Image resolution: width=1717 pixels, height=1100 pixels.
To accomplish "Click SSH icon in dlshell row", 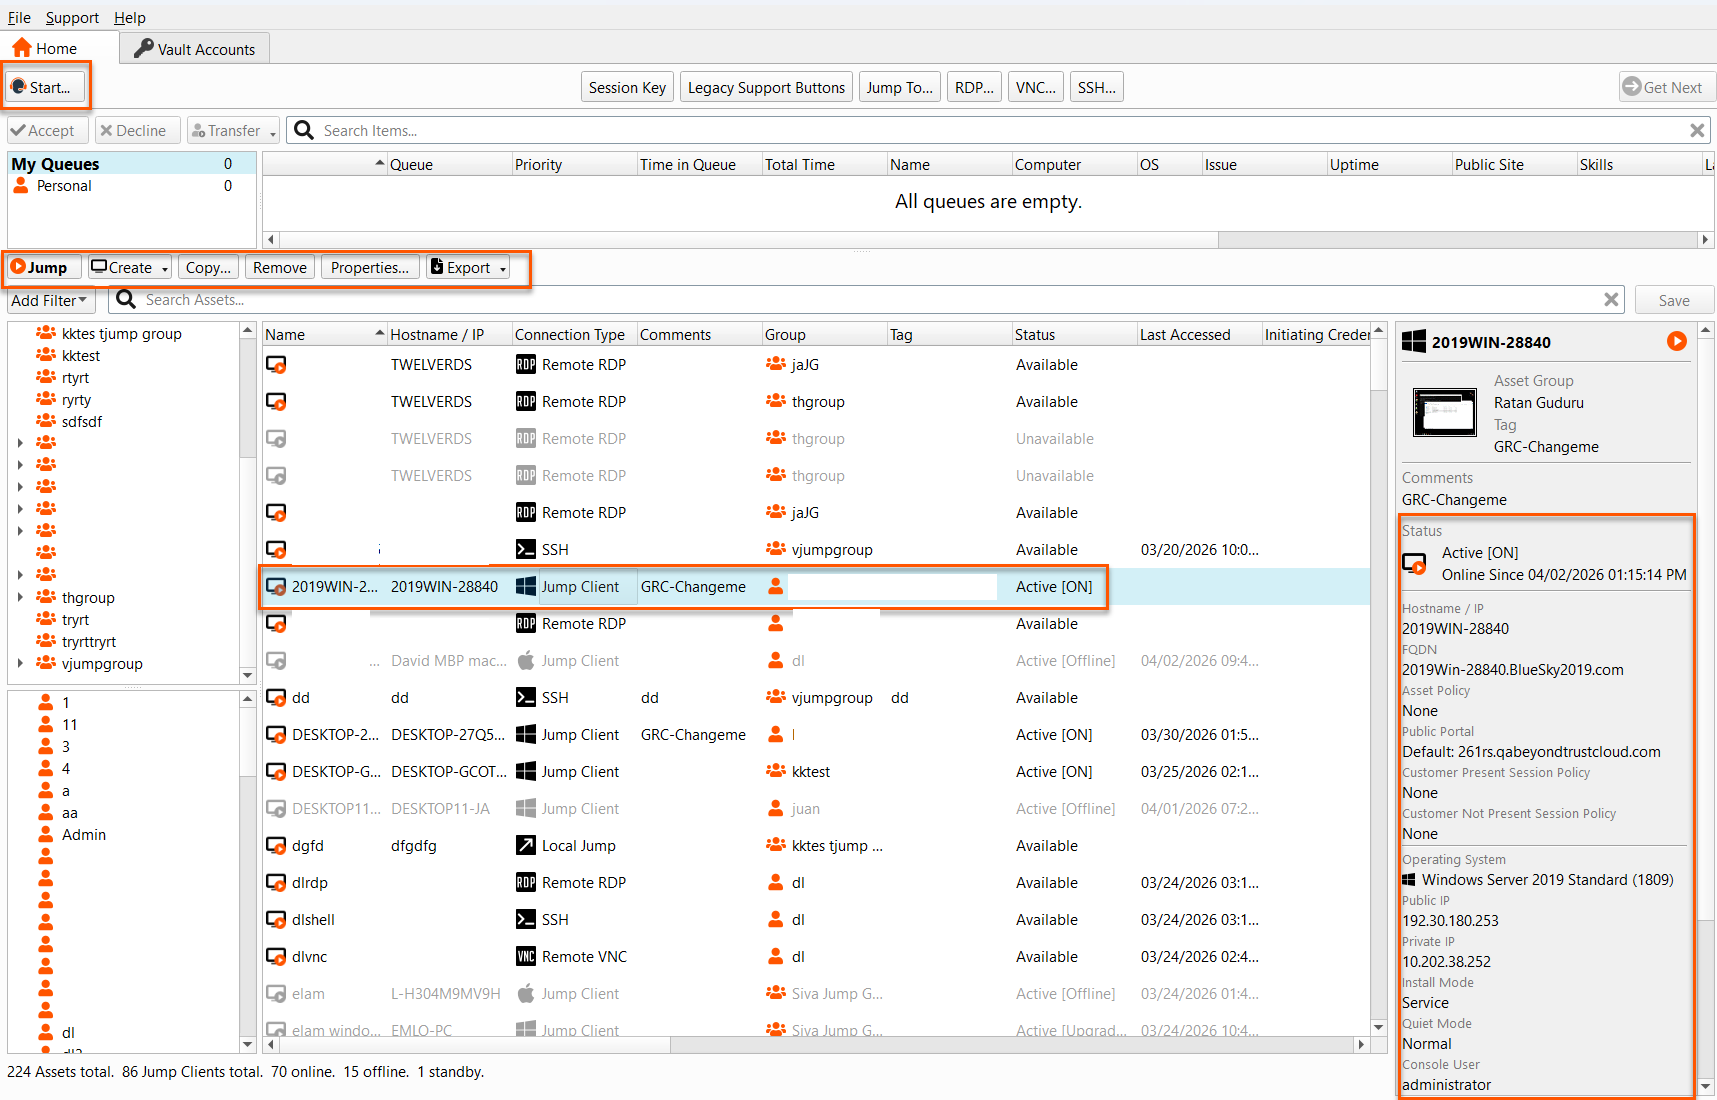I will point(525,920).
